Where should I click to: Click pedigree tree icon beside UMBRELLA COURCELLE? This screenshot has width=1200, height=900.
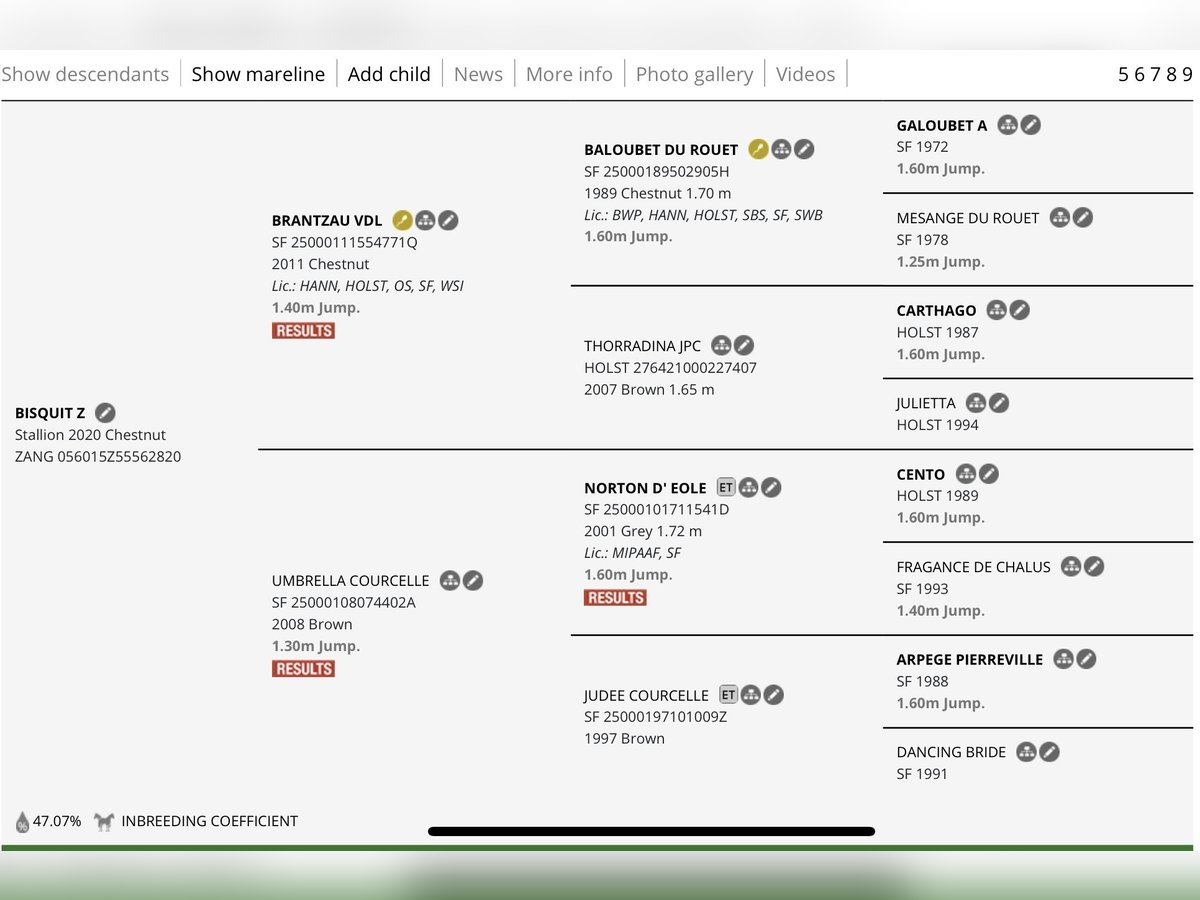450,580
